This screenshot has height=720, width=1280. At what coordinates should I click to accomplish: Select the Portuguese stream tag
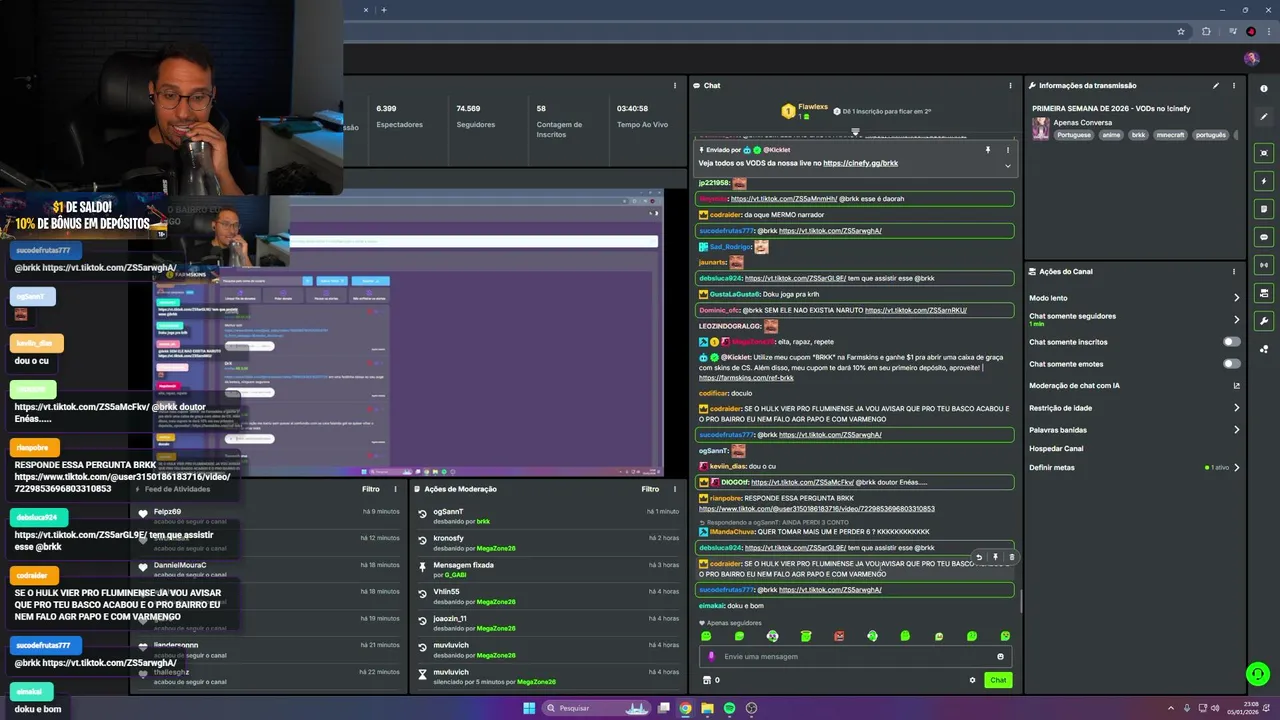tap(1074, 135)
